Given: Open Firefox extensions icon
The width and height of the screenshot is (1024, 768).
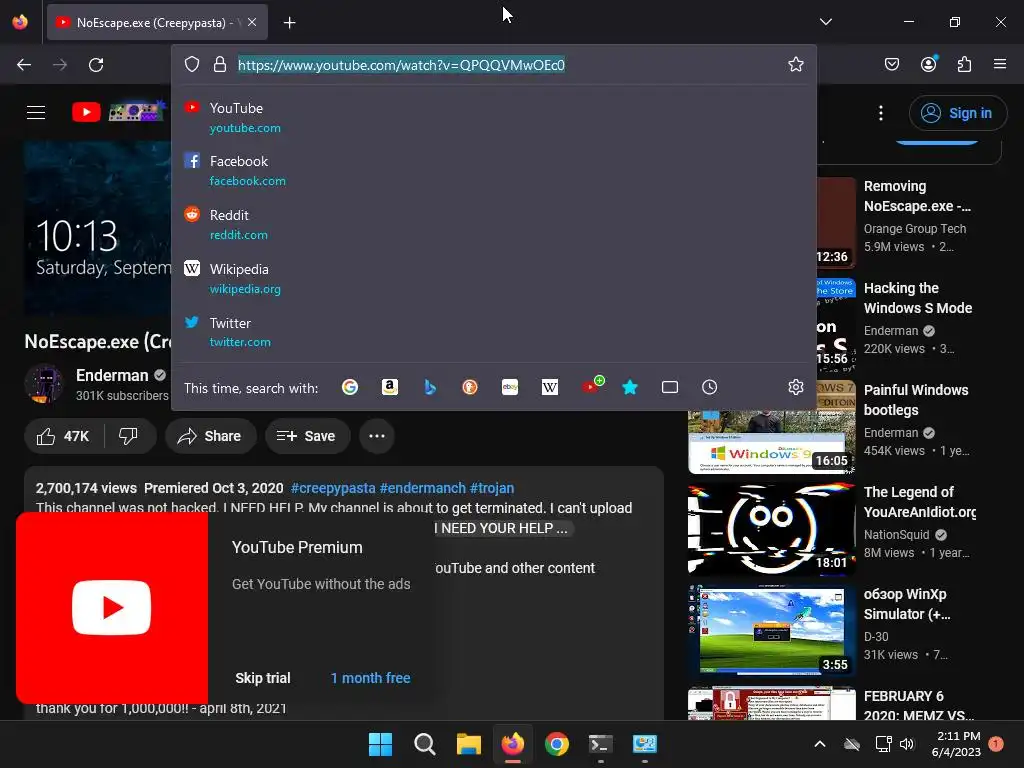Looking at the screenshot, I should [x=964, y=64].
